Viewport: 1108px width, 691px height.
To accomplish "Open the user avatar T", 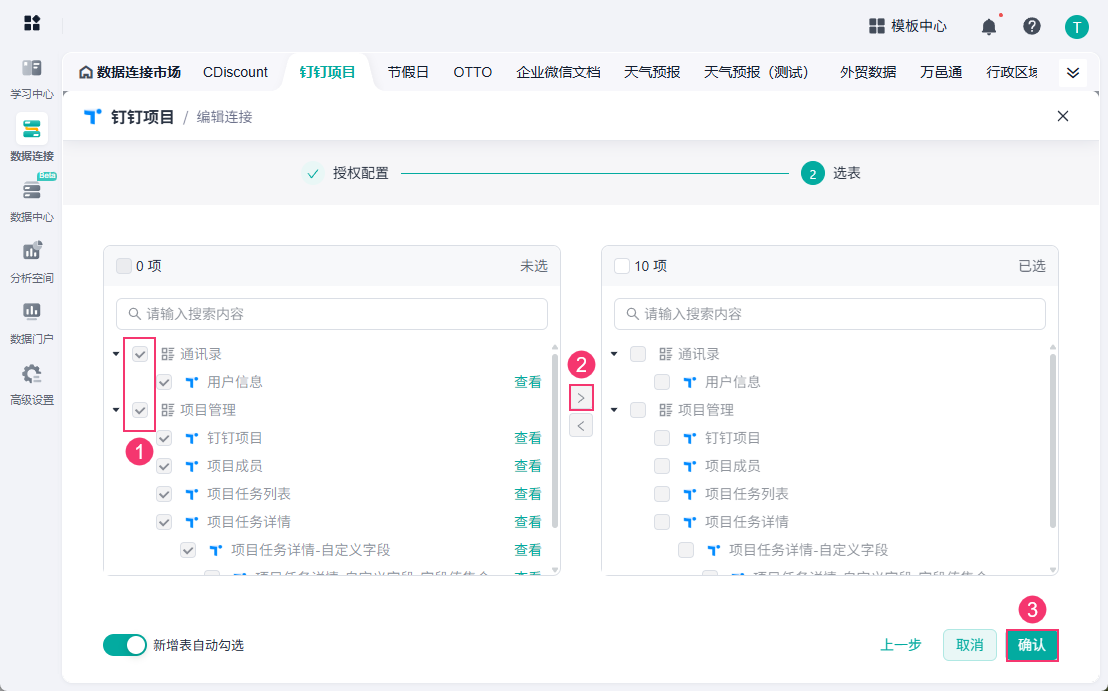I will coord(1077,27).
